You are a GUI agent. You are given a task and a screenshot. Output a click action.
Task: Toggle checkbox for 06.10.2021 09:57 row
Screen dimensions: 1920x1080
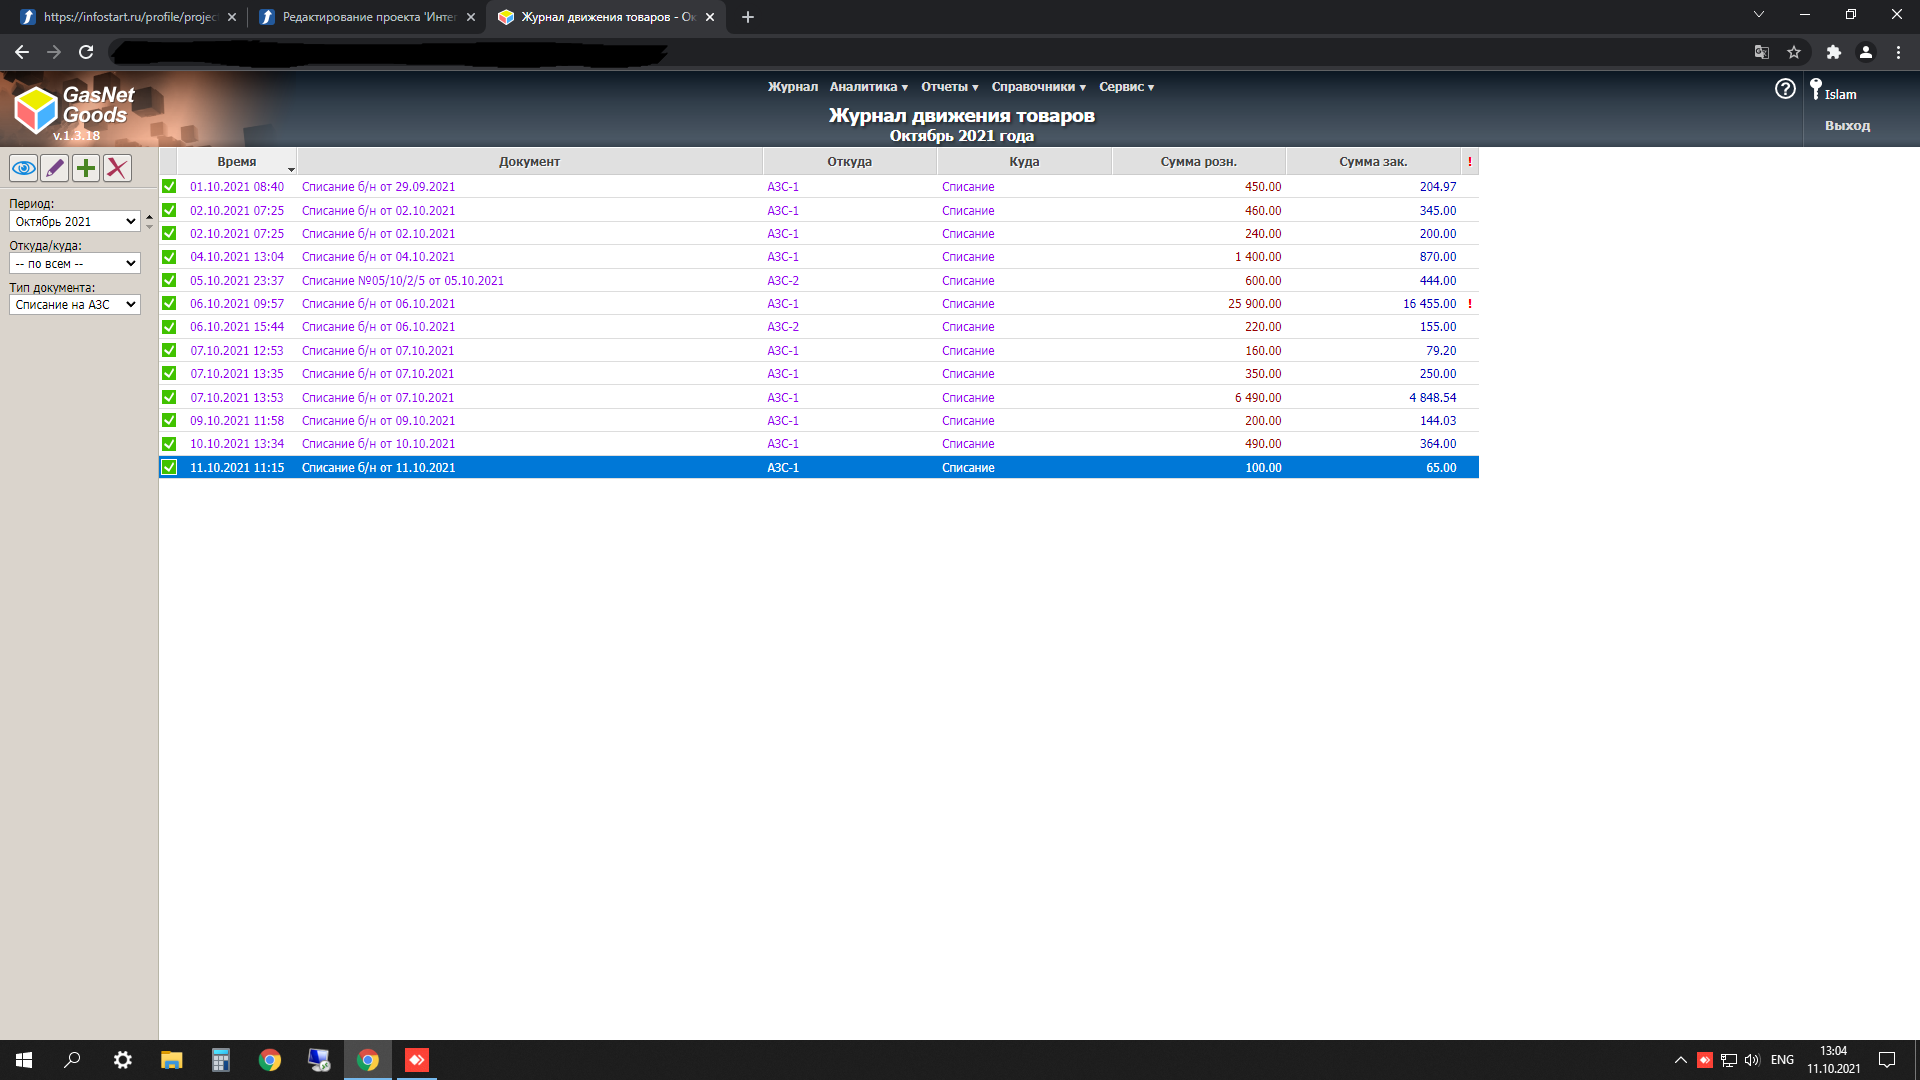pyautogui.click(x=169, y=304)
